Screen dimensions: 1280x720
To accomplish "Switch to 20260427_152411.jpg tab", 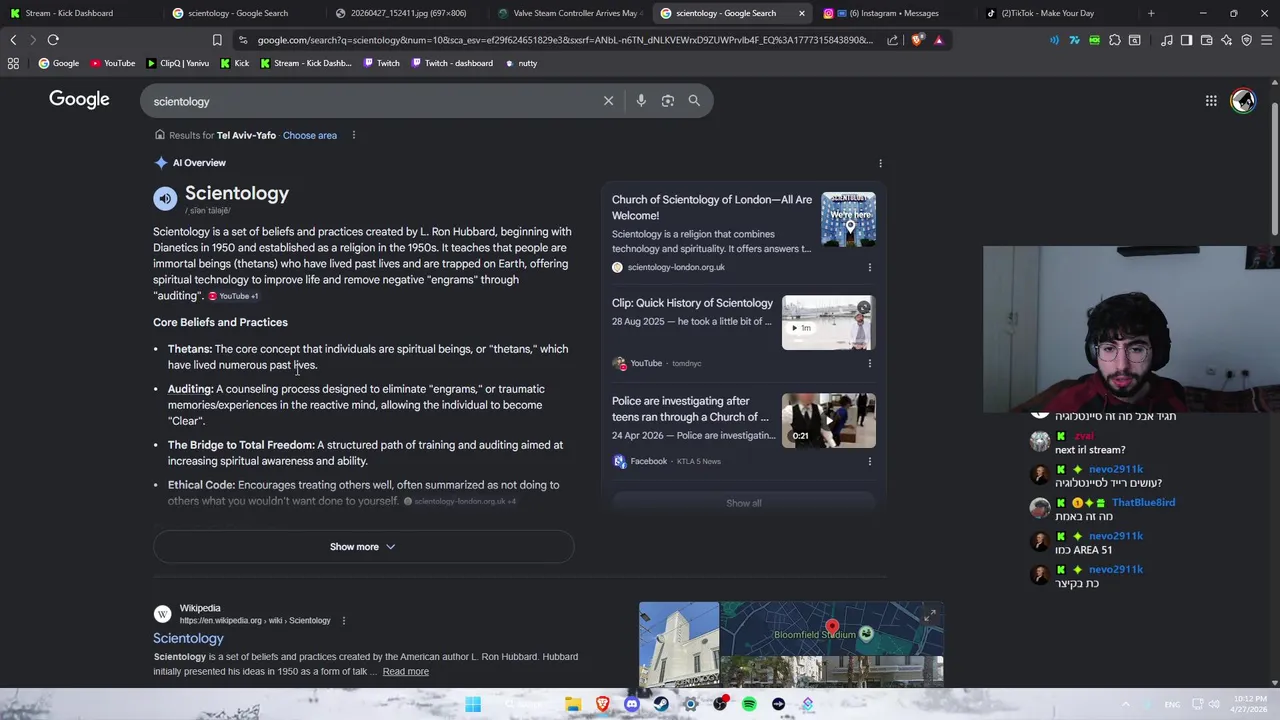I will point(408,13).
